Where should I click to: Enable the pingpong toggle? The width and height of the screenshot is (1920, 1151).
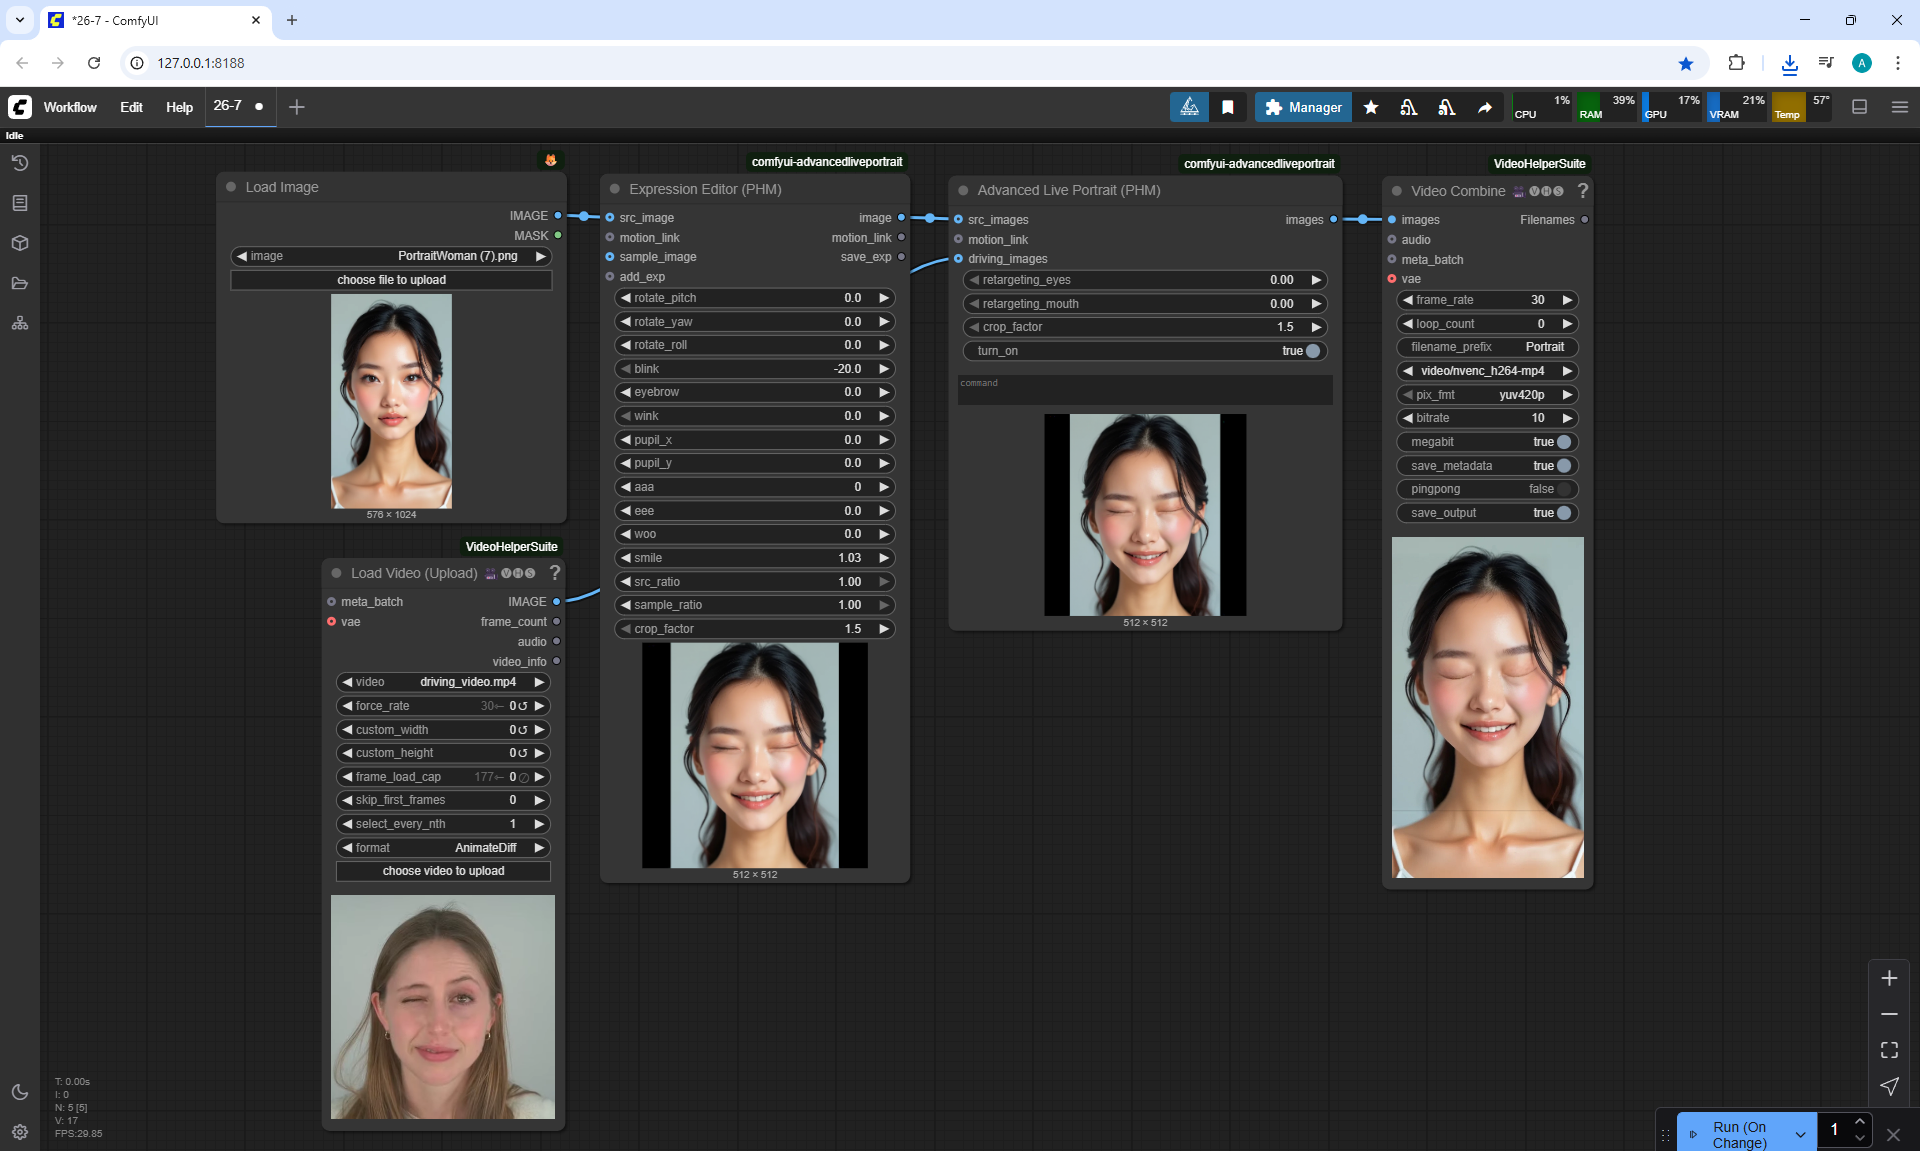point(1563,489)
